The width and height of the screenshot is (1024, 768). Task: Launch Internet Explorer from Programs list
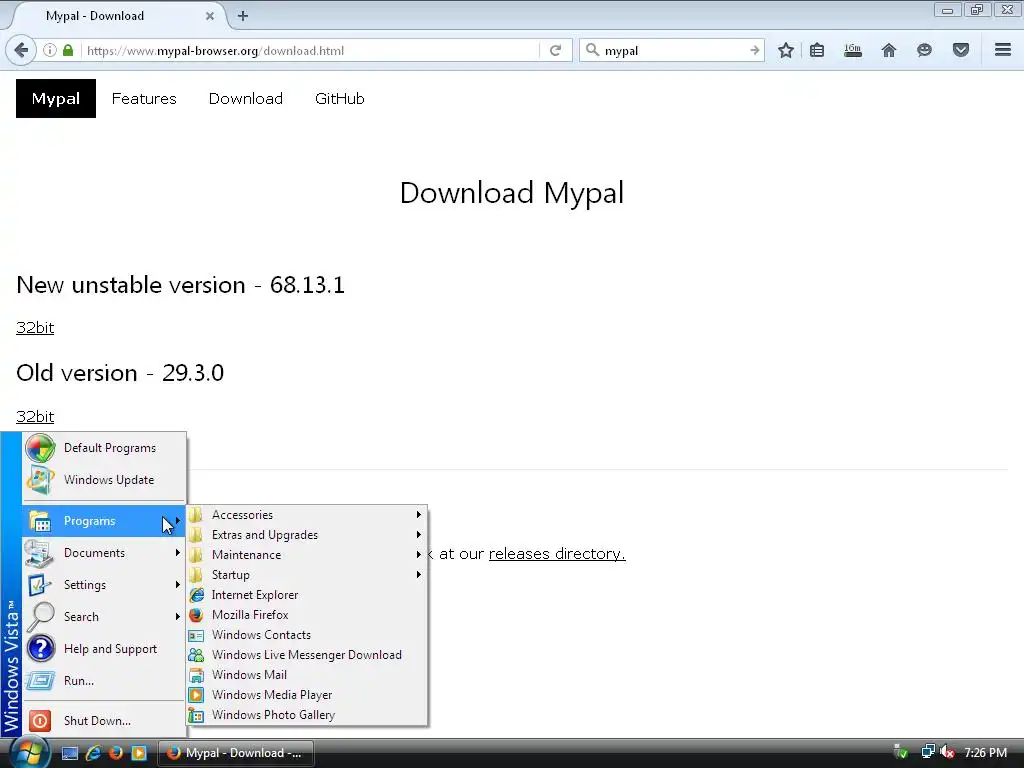[x=306, y=595]
